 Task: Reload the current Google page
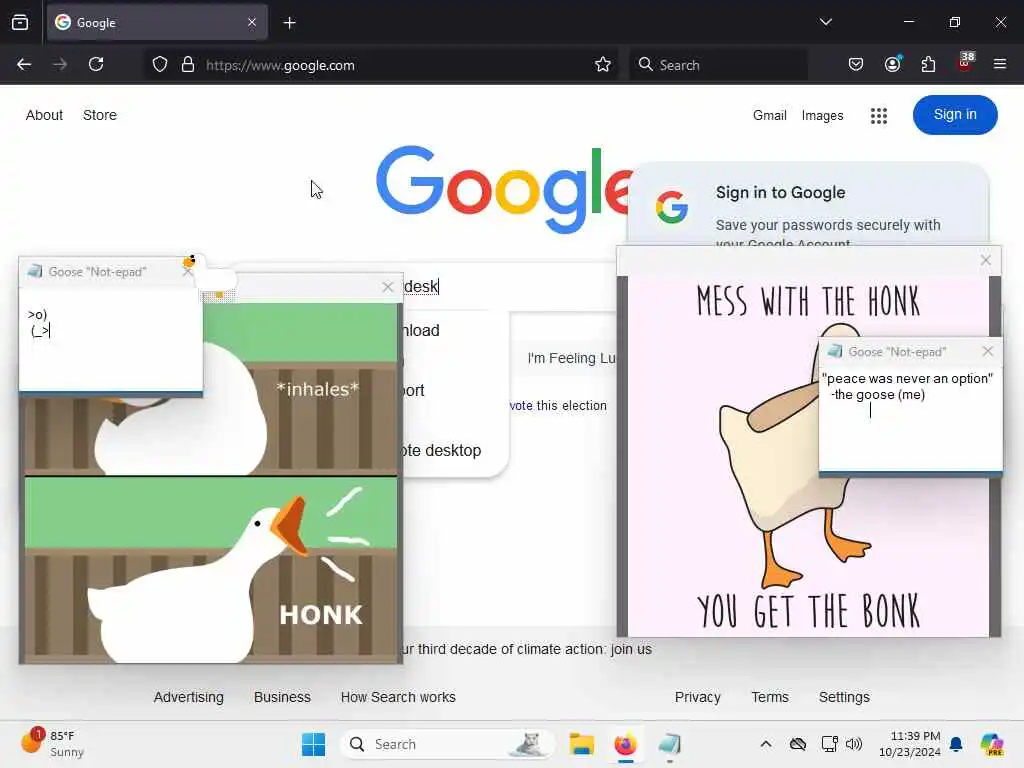(96, 65)
